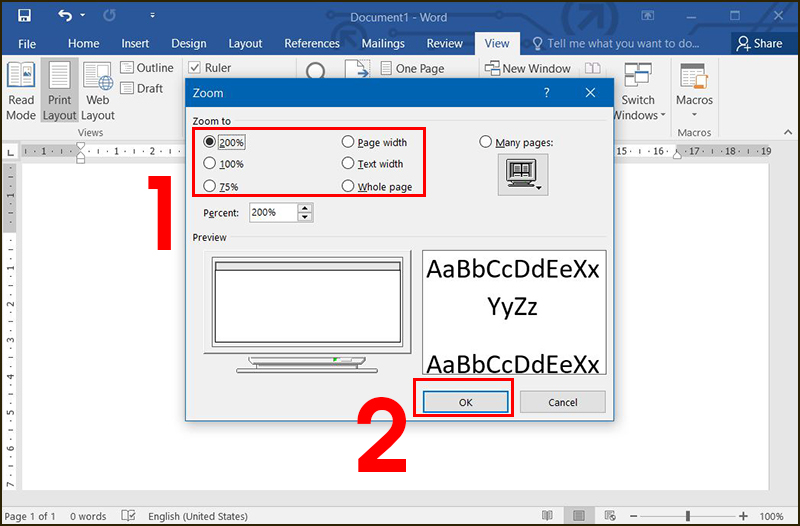The height and width of the screenshot is (526, 800).
Task: Click OK in the Zoom dialog
Action: pyautogui.click(x=465, y=402)
